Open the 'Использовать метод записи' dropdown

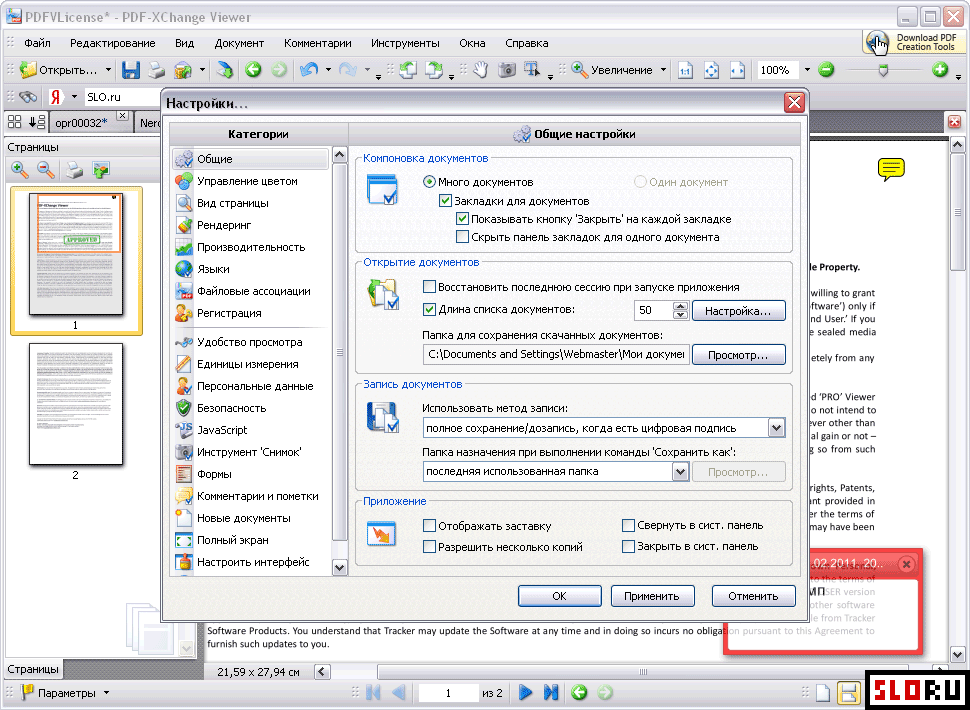coord(776,428)
